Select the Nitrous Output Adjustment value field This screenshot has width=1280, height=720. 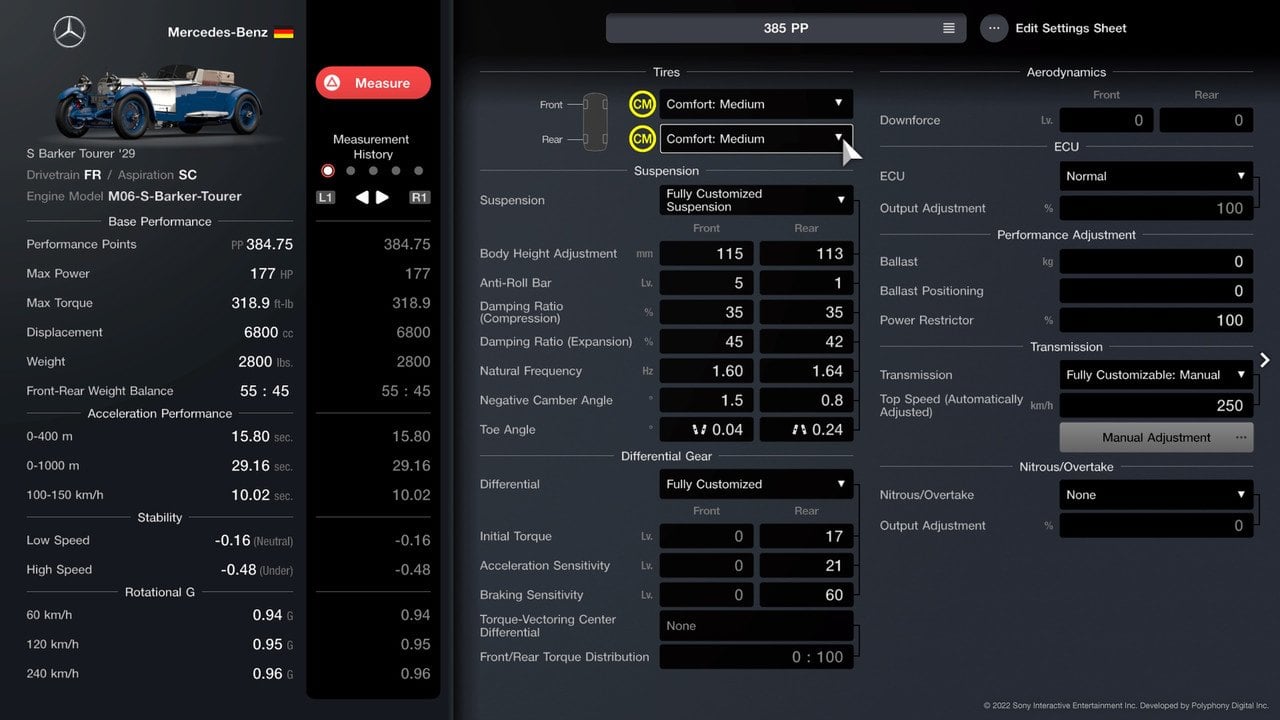coord(1156,525)
